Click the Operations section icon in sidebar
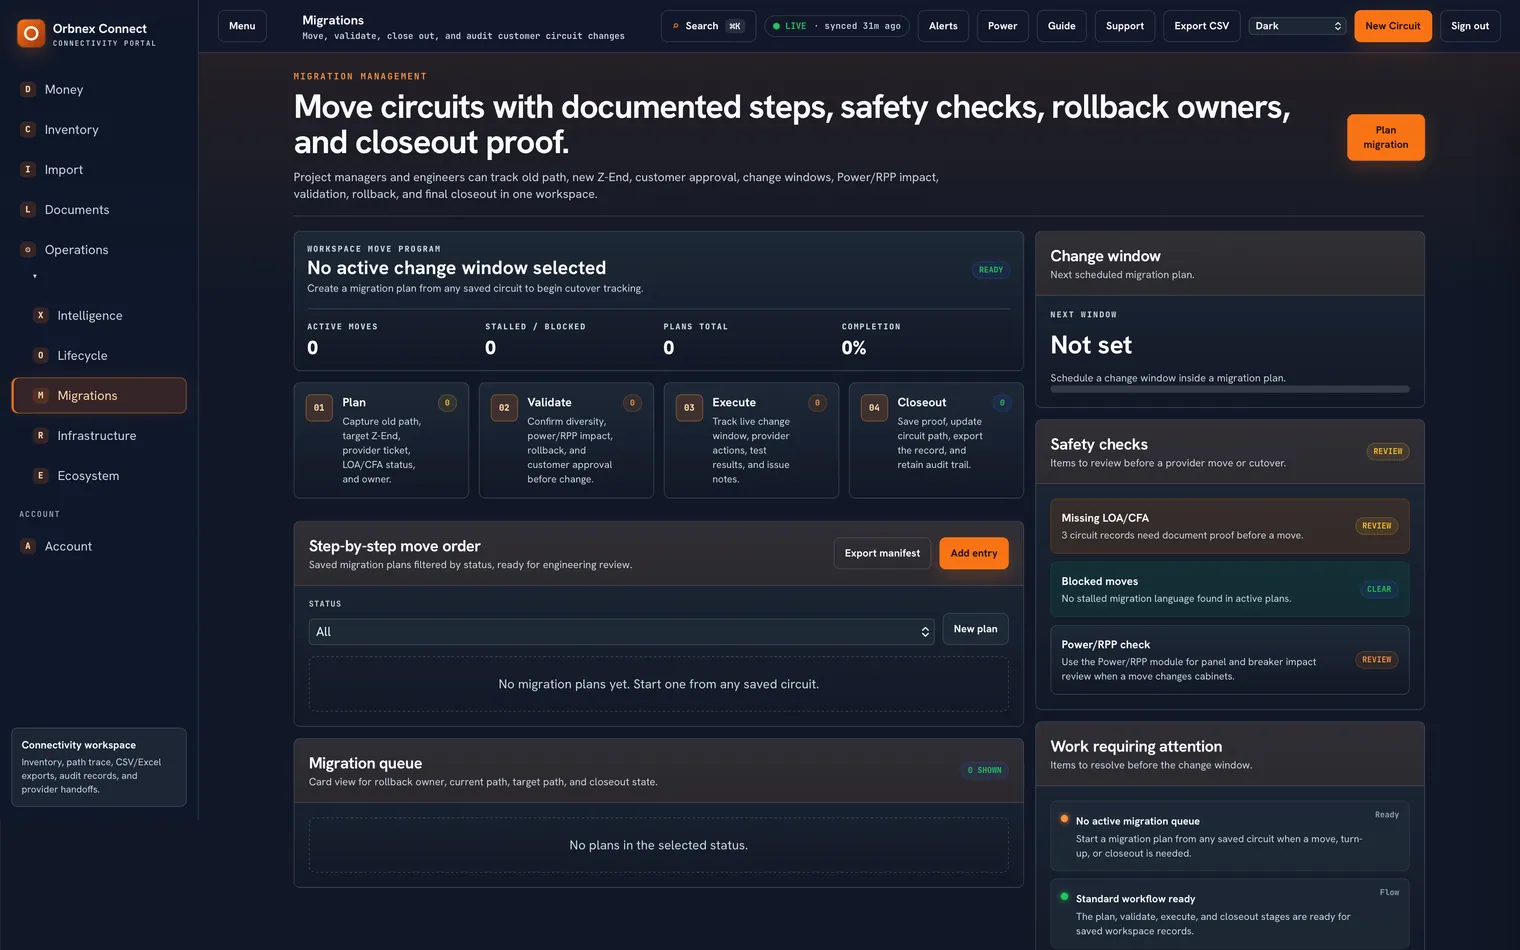This screenshot has width=1520, height=950. pyautogui.click(x=28, y=249)
